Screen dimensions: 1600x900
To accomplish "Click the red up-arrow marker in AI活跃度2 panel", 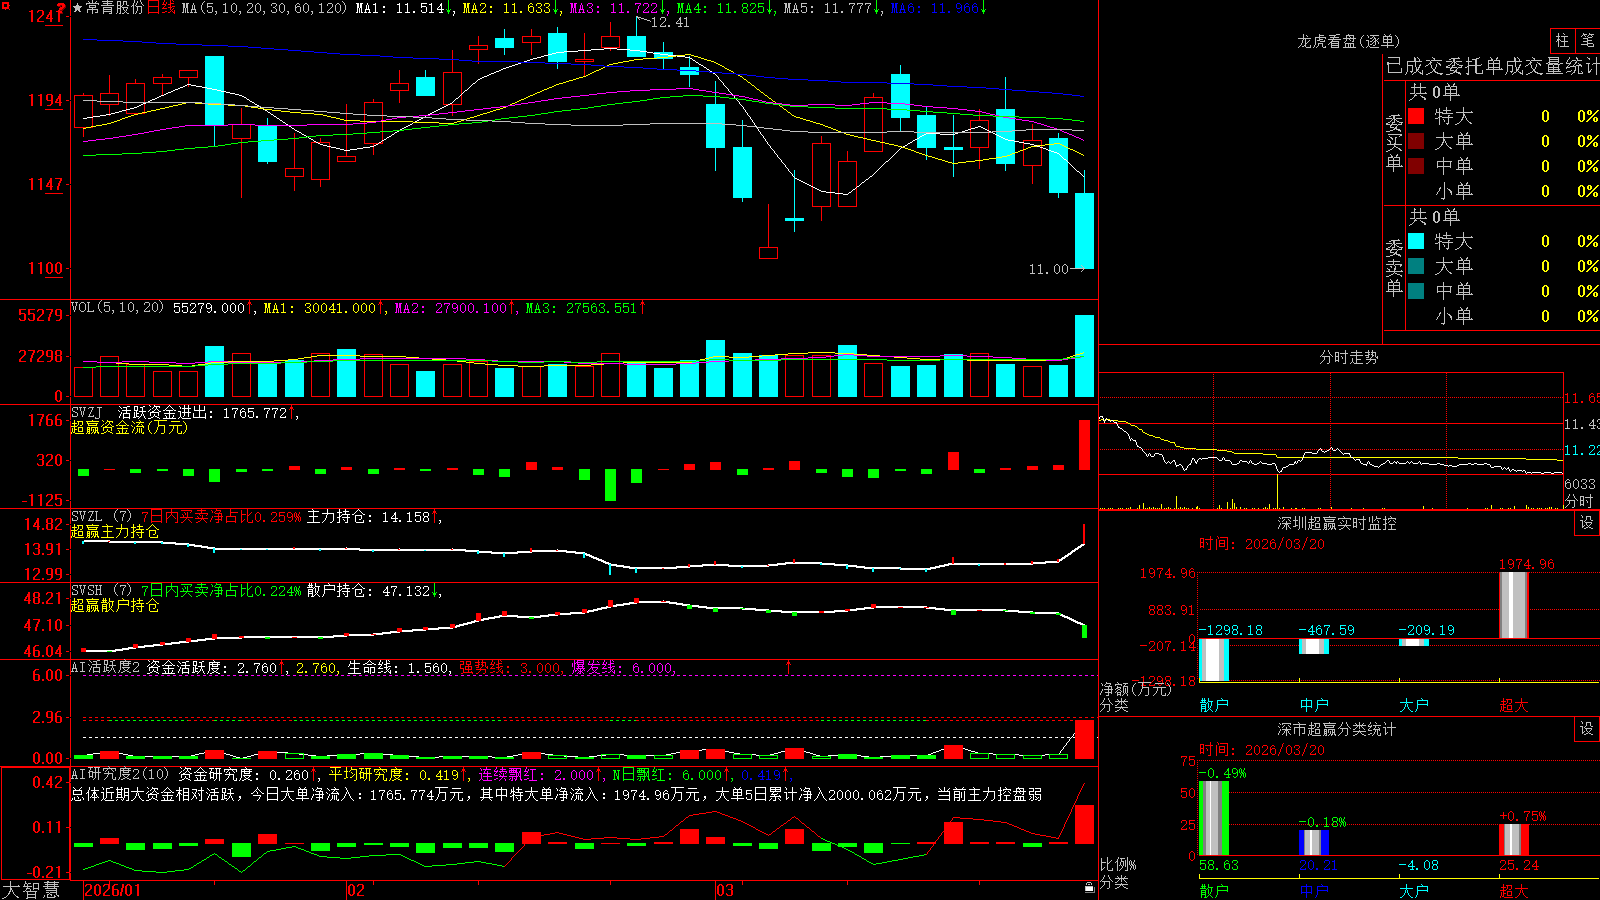I will click(789, 666).
